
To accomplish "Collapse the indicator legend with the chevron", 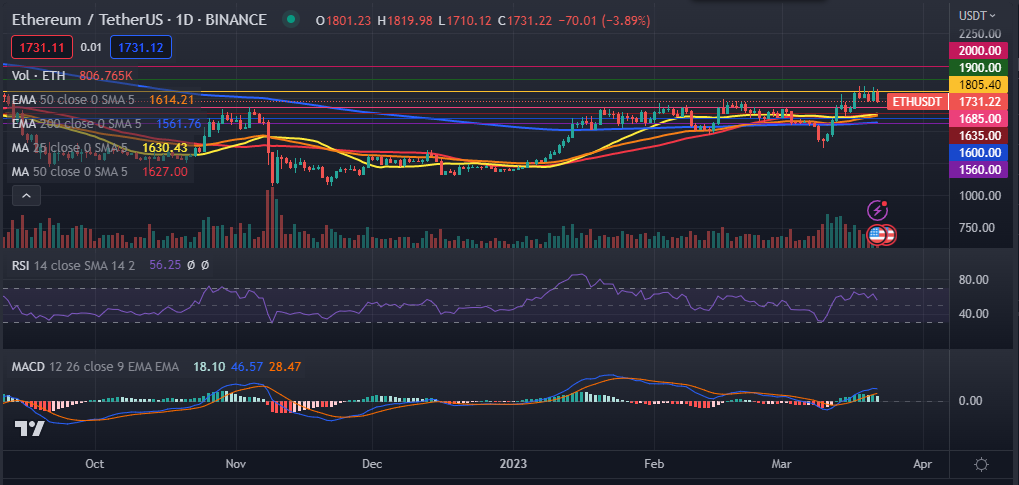I will tap(26, 195).
